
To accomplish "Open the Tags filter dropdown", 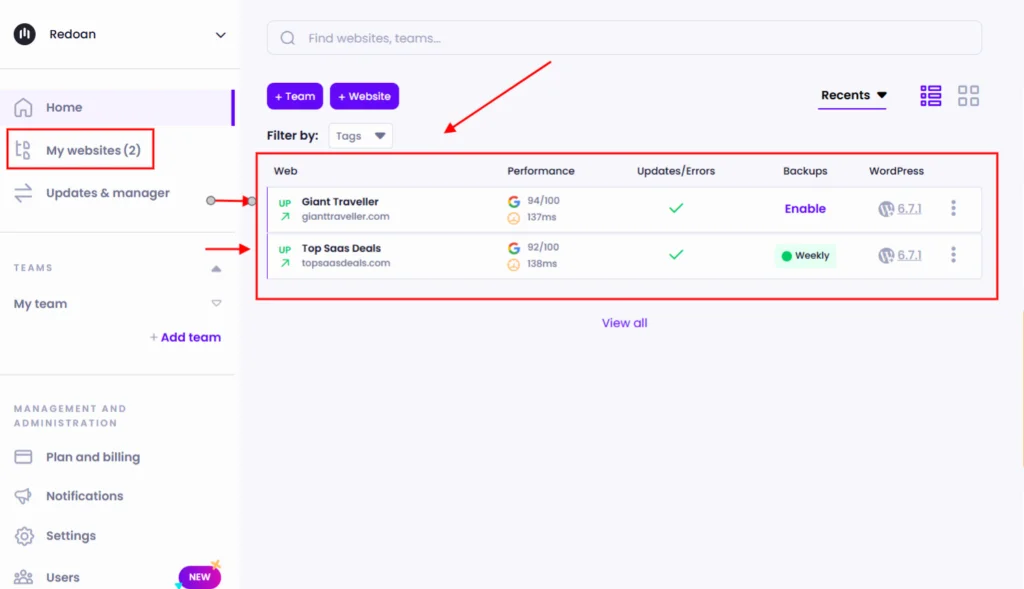I will pos(360,136).
